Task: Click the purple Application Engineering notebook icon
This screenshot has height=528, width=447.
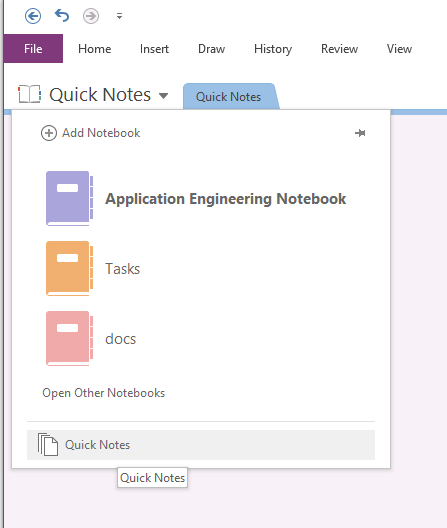Action: [69, 198]
